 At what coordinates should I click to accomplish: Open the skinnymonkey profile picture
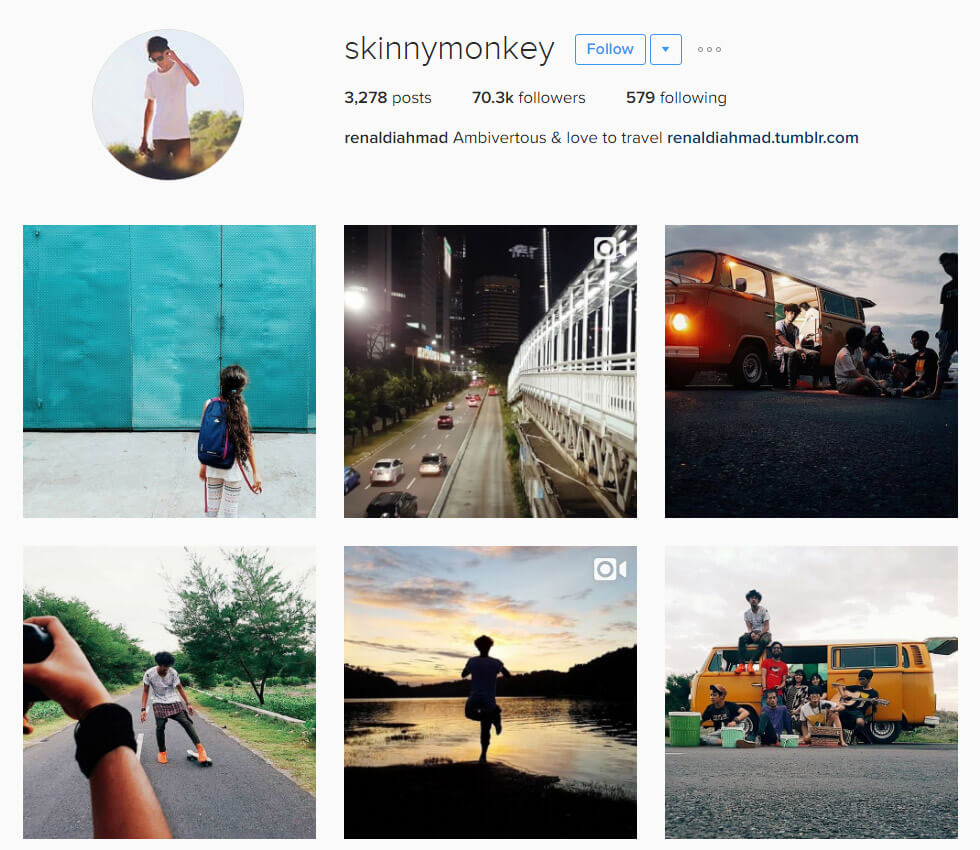click(168, 104)
